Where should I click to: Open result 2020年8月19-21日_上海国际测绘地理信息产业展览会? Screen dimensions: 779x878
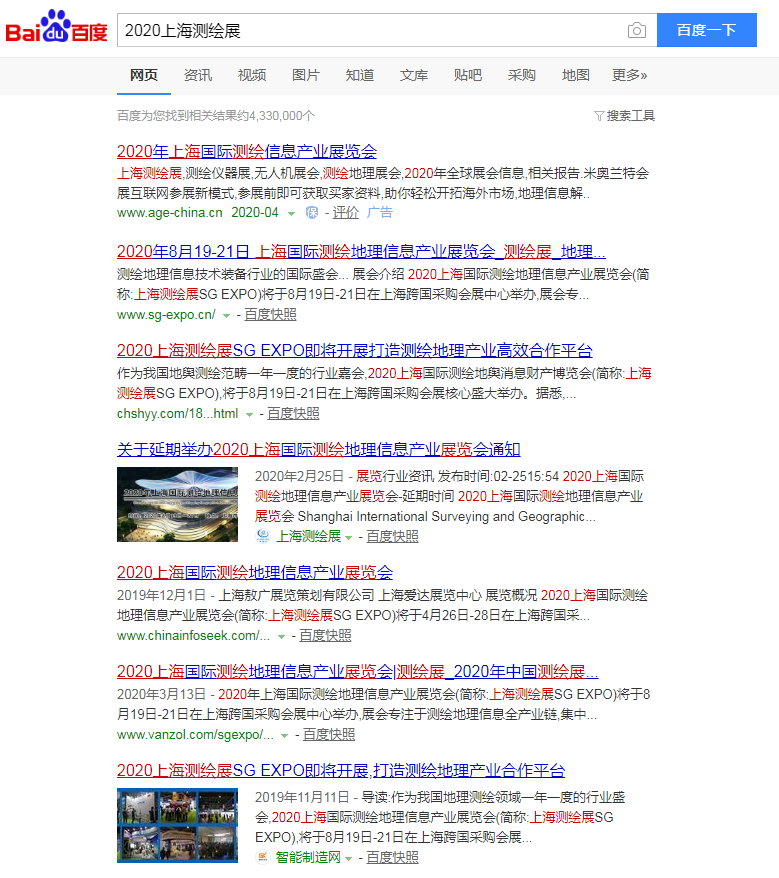click(361, 251)
